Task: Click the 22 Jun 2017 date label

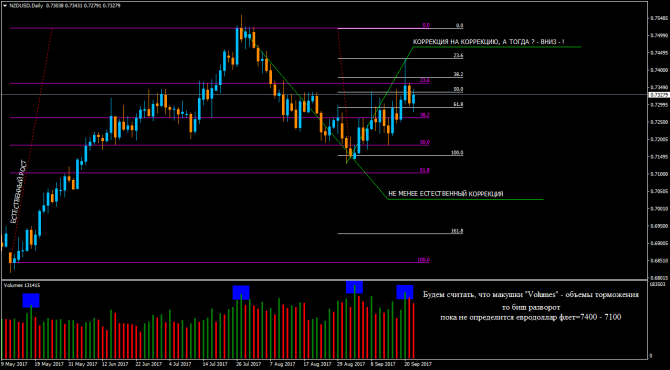Action: [149, 364]
